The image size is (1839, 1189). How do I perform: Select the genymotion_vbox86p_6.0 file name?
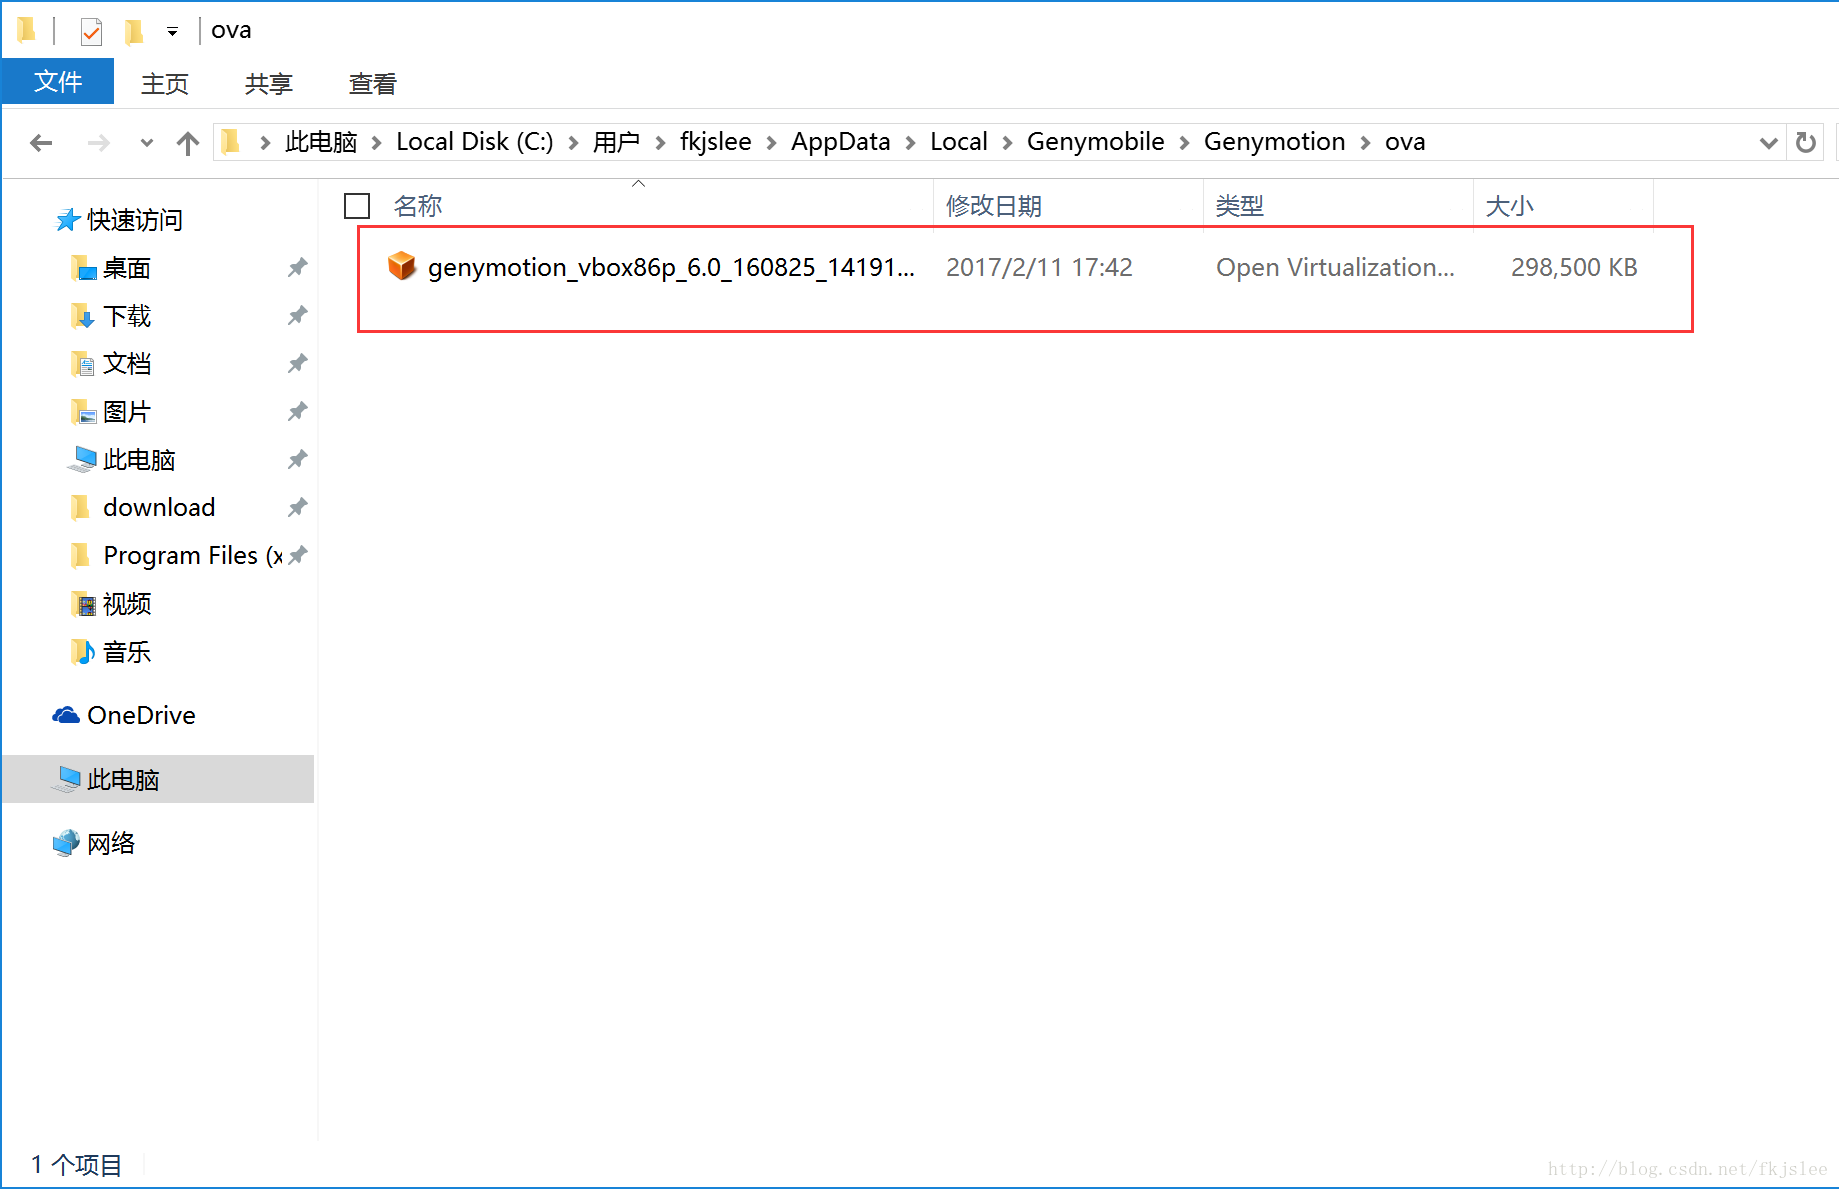coord(671,268)
